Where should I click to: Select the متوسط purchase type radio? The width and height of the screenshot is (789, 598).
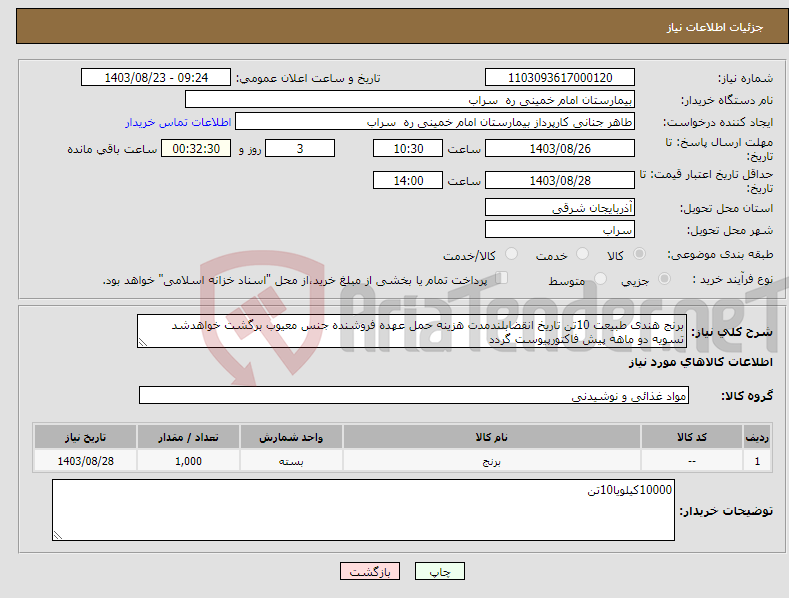(x=600, y=278)
